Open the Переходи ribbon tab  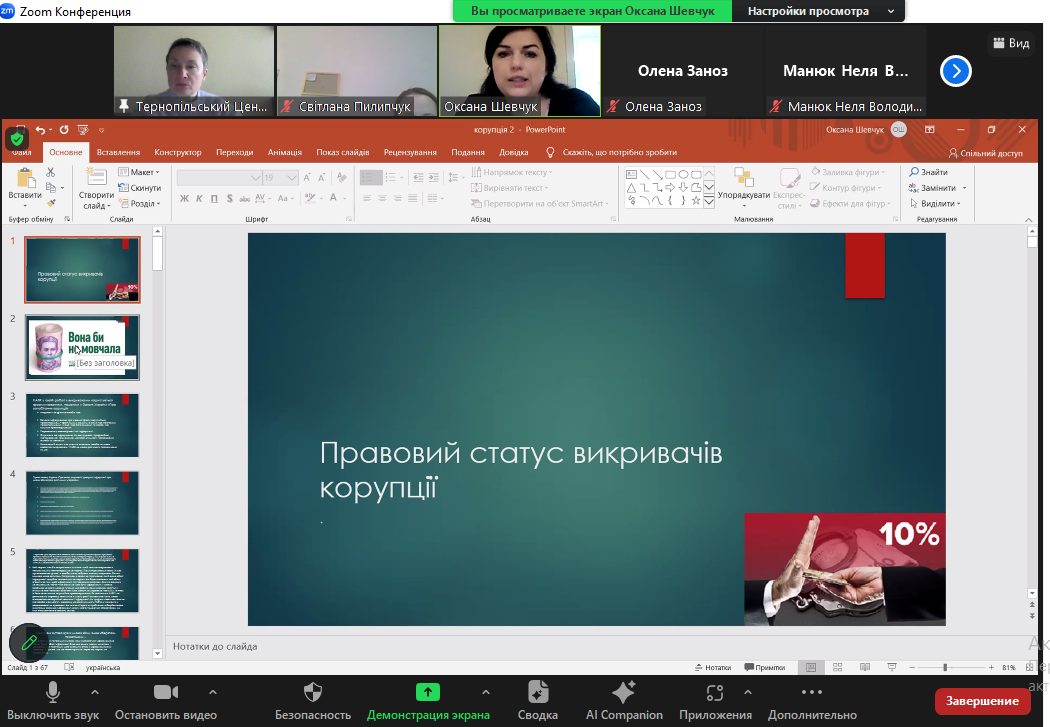pos(234,152)
